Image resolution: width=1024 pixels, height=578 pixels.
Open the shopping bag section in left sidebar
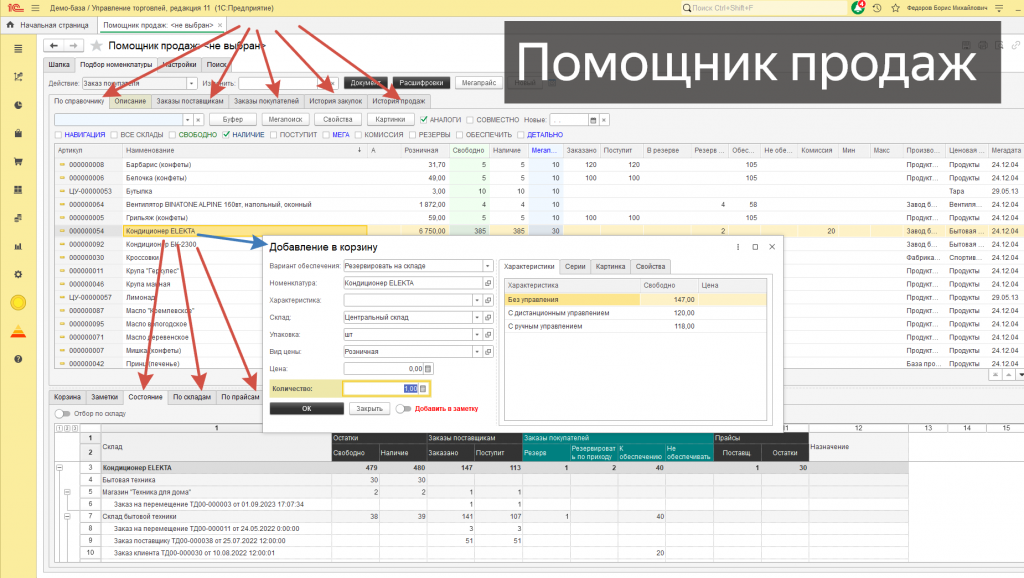(x=18, y=133)
